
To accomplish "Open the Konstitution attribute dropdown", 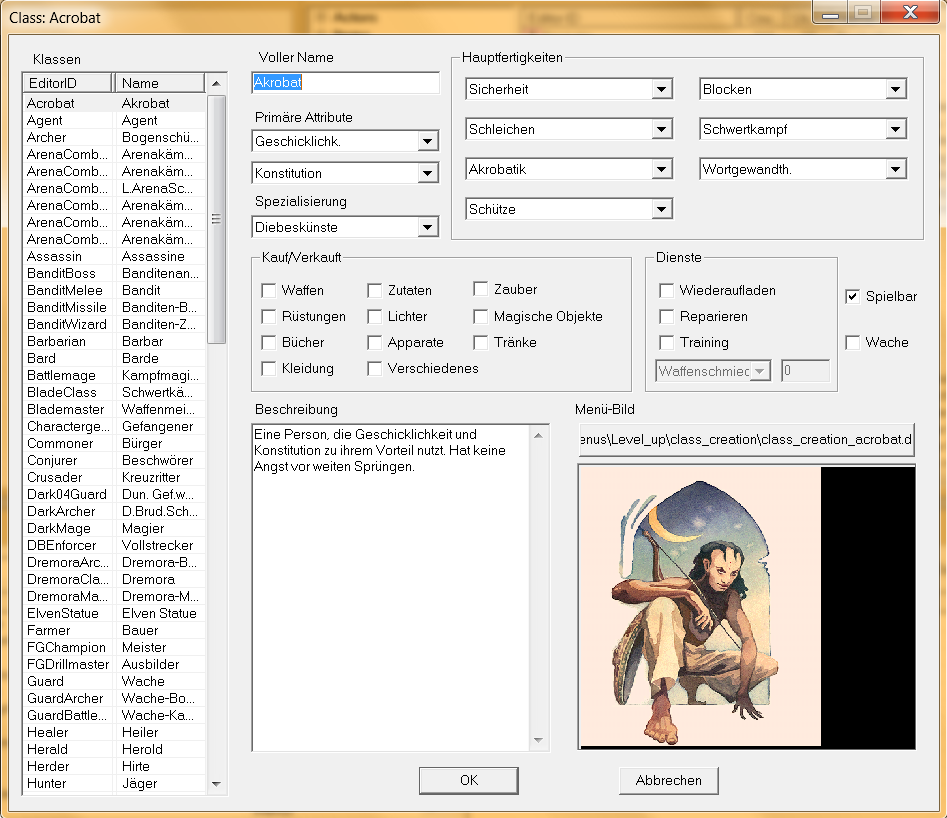I will [x=428, y=174].
